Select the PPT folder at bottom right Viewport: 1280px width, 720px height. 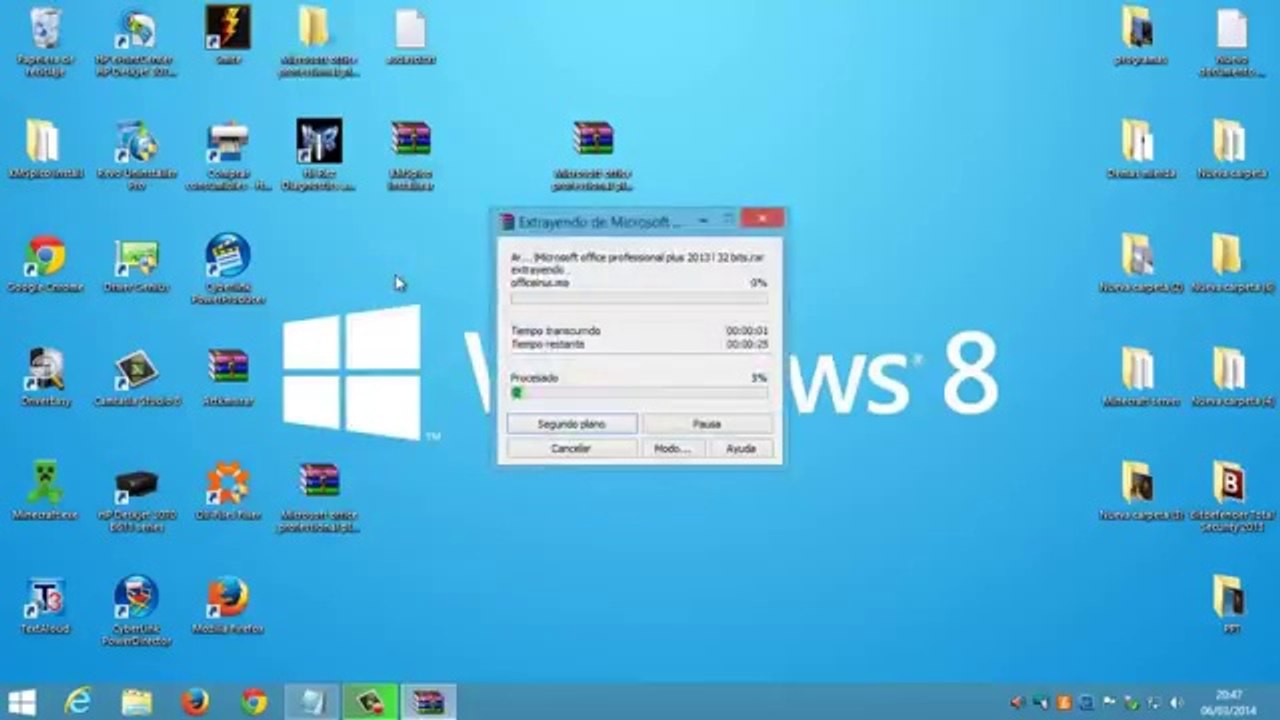pos(1229,604)
